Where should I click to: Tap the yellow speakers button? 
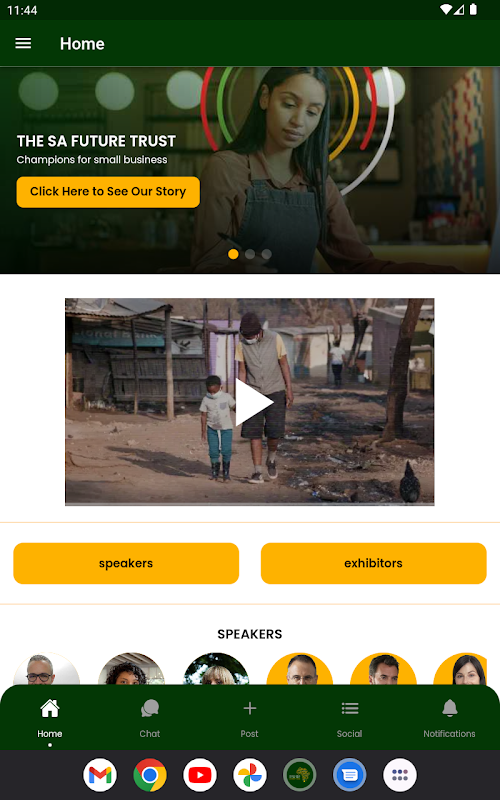coord(126,563)
